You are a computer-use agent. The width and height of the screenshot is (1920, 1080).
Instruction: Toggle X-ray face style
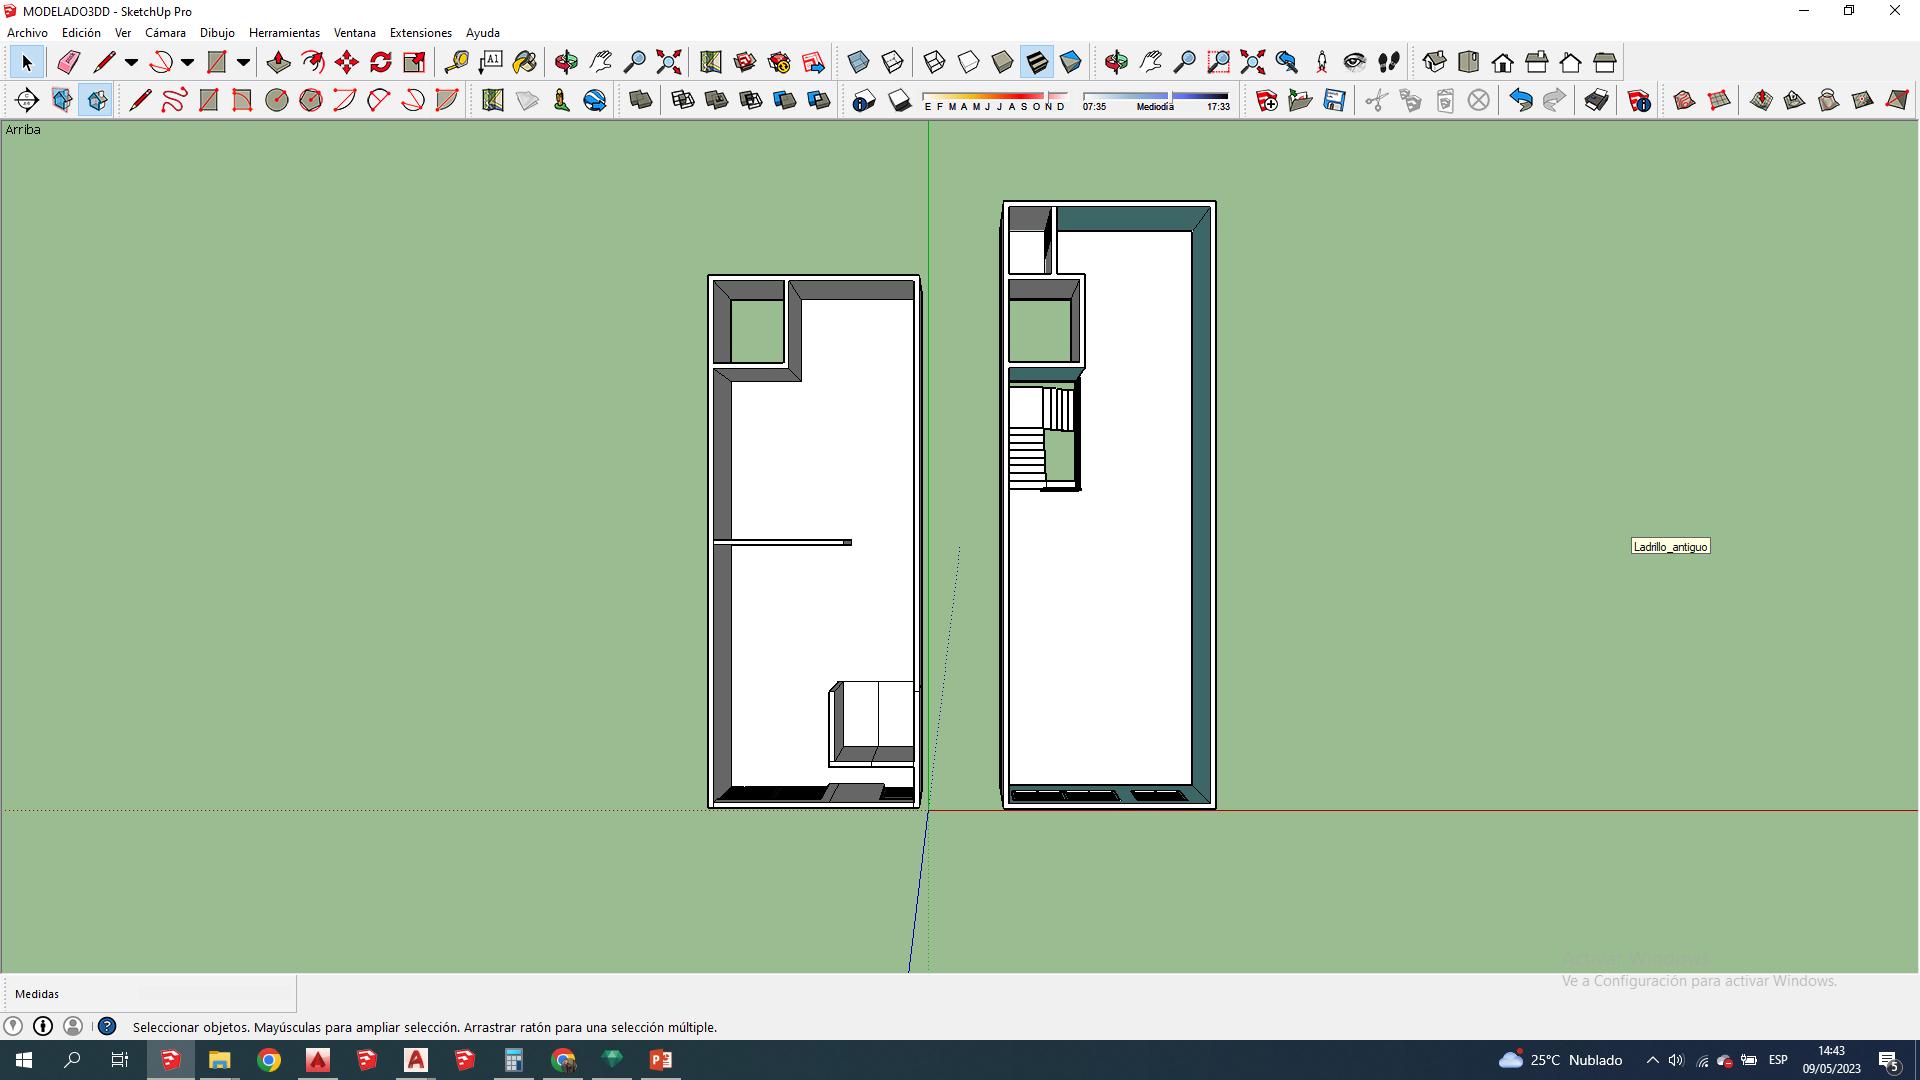858,63
